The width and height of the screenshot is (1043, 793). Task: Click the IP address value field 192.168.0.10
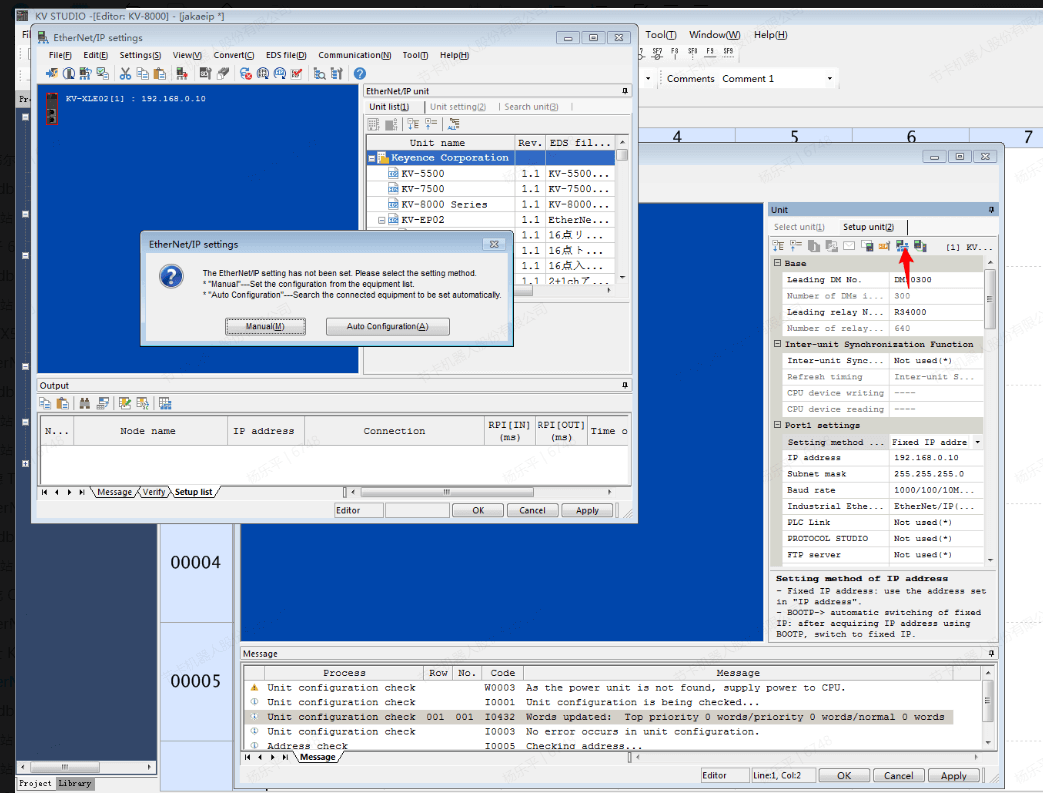click(x=935, y=458)
